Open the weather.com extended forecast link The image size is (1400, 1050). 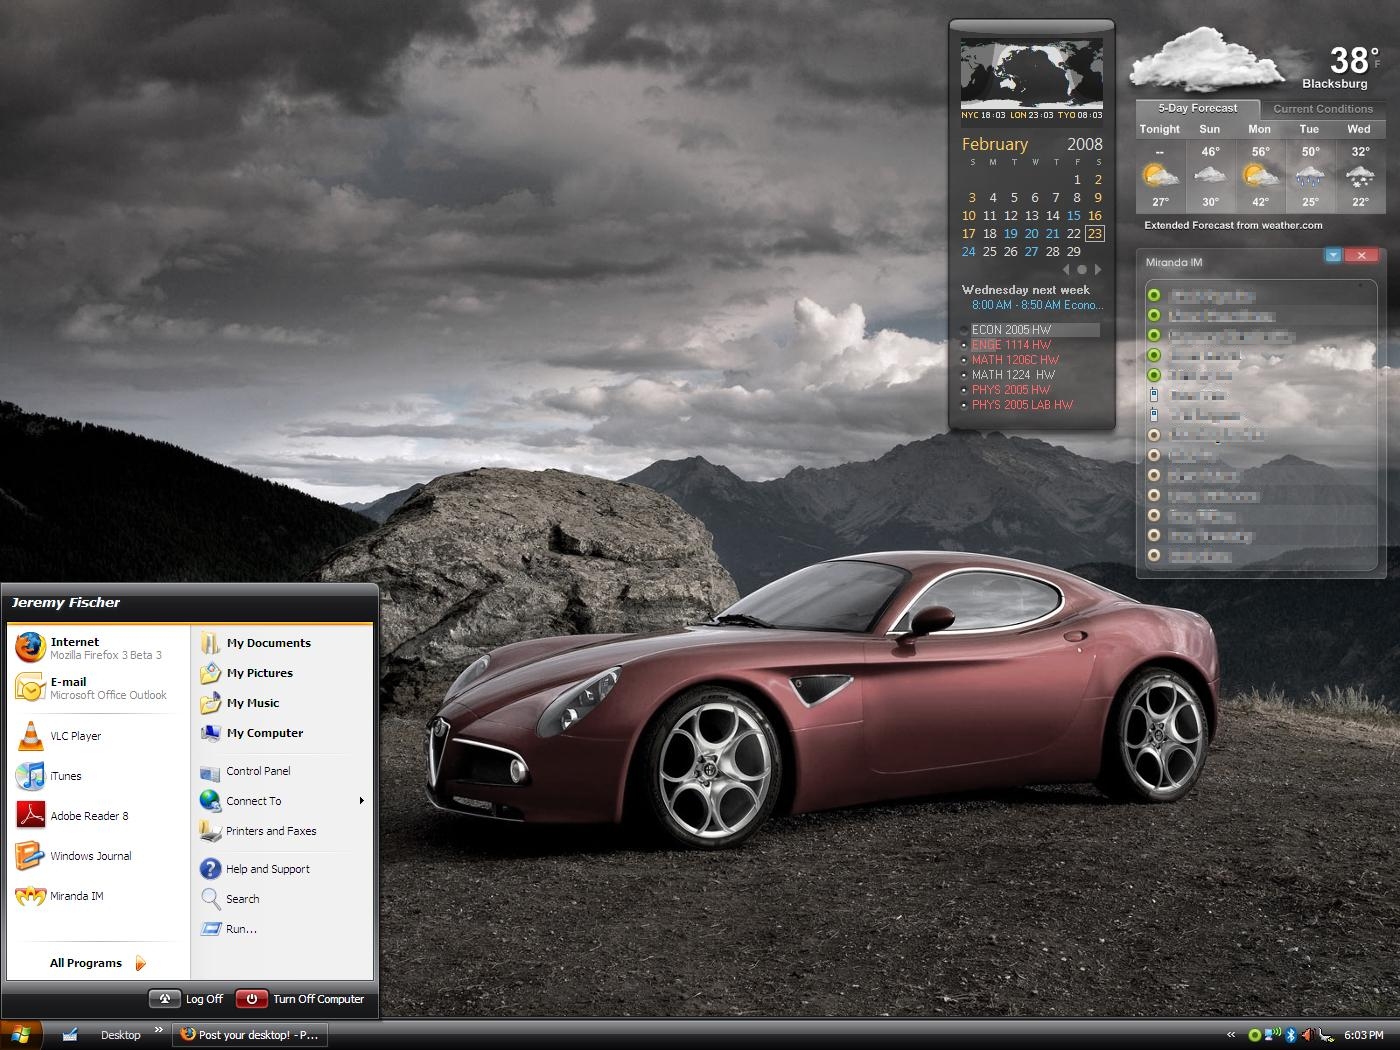[x=1233, y=225]
